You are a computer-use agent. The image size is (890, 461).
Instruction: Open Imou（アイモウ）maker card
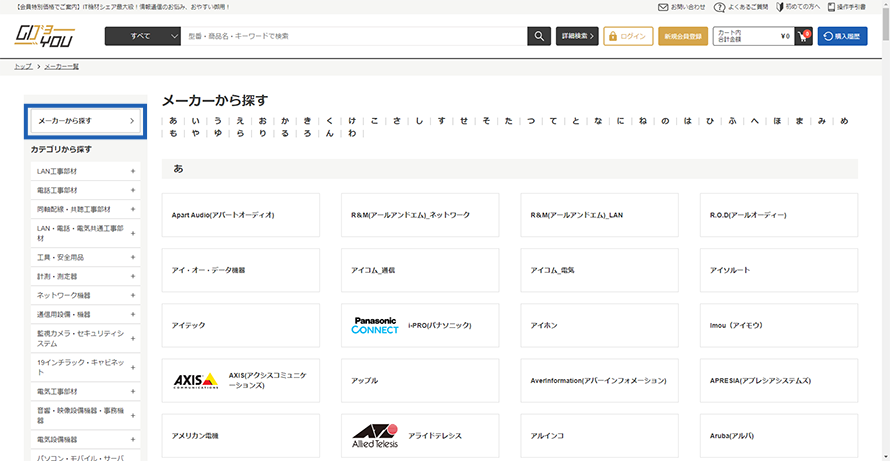pos(779,325)
